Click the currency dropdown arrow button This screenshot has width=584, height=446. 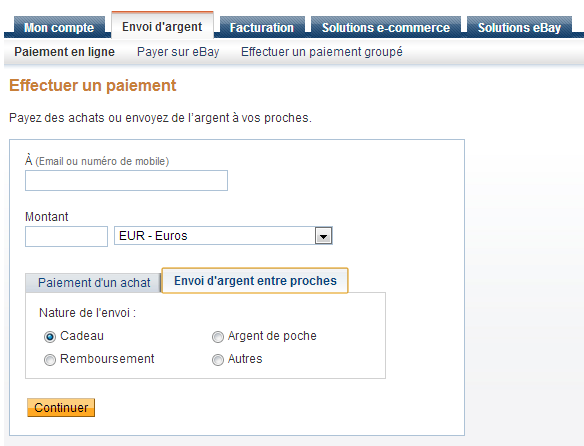coord(323,236)
